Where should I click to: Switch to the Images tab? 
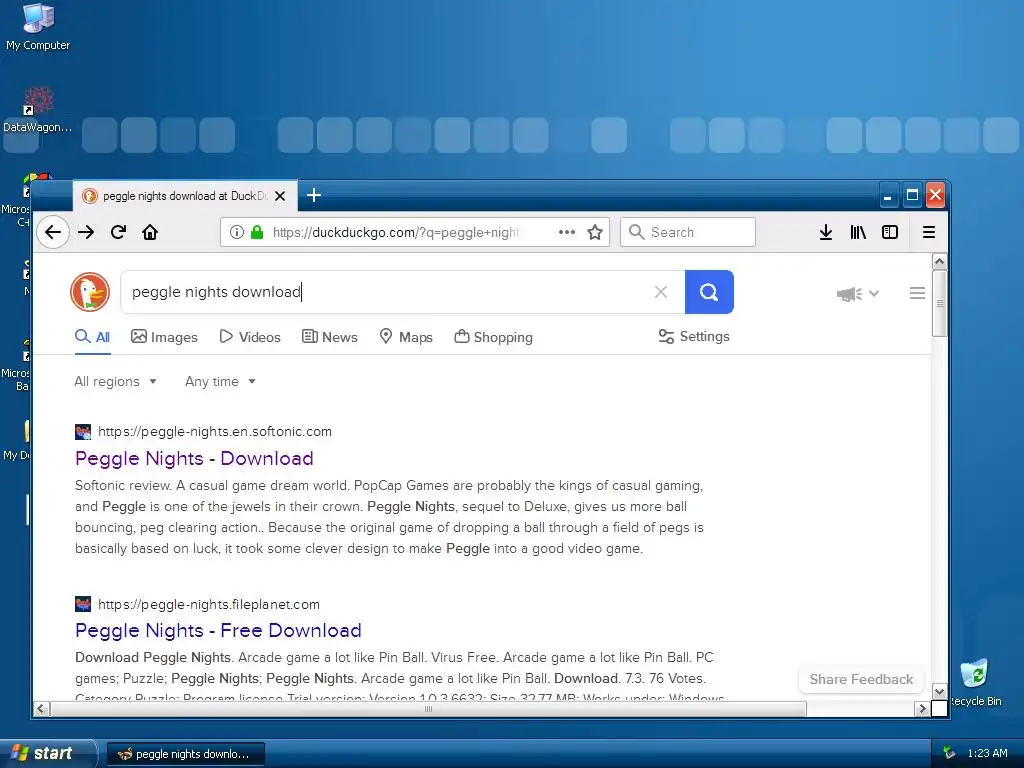pos(165,337)
